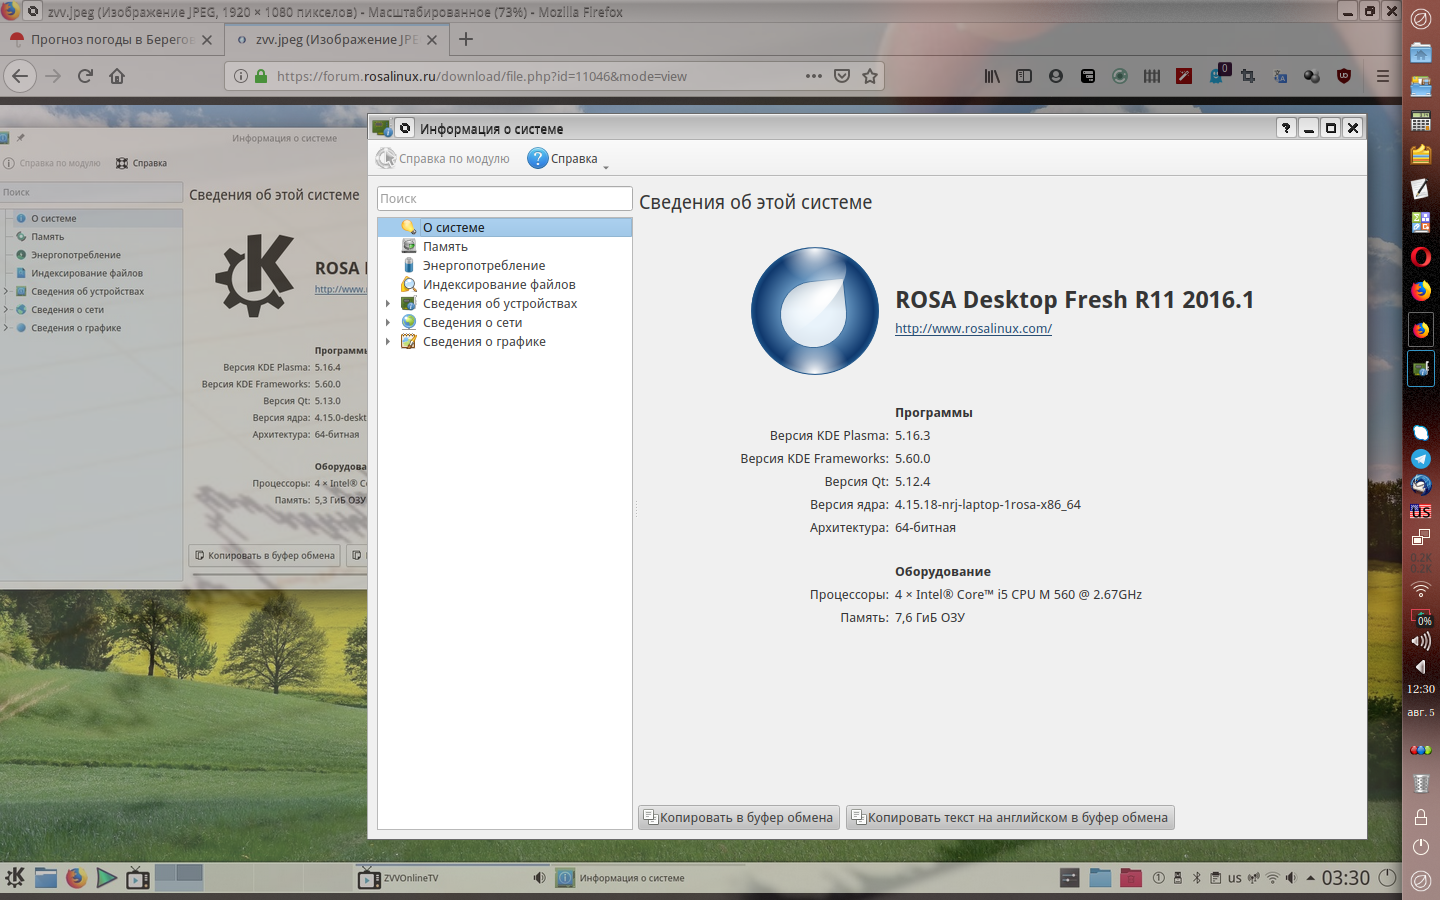Open the Справка dropdown in Информация о системе
Screen dimensions: 1440x900
(x=567, y=158)
